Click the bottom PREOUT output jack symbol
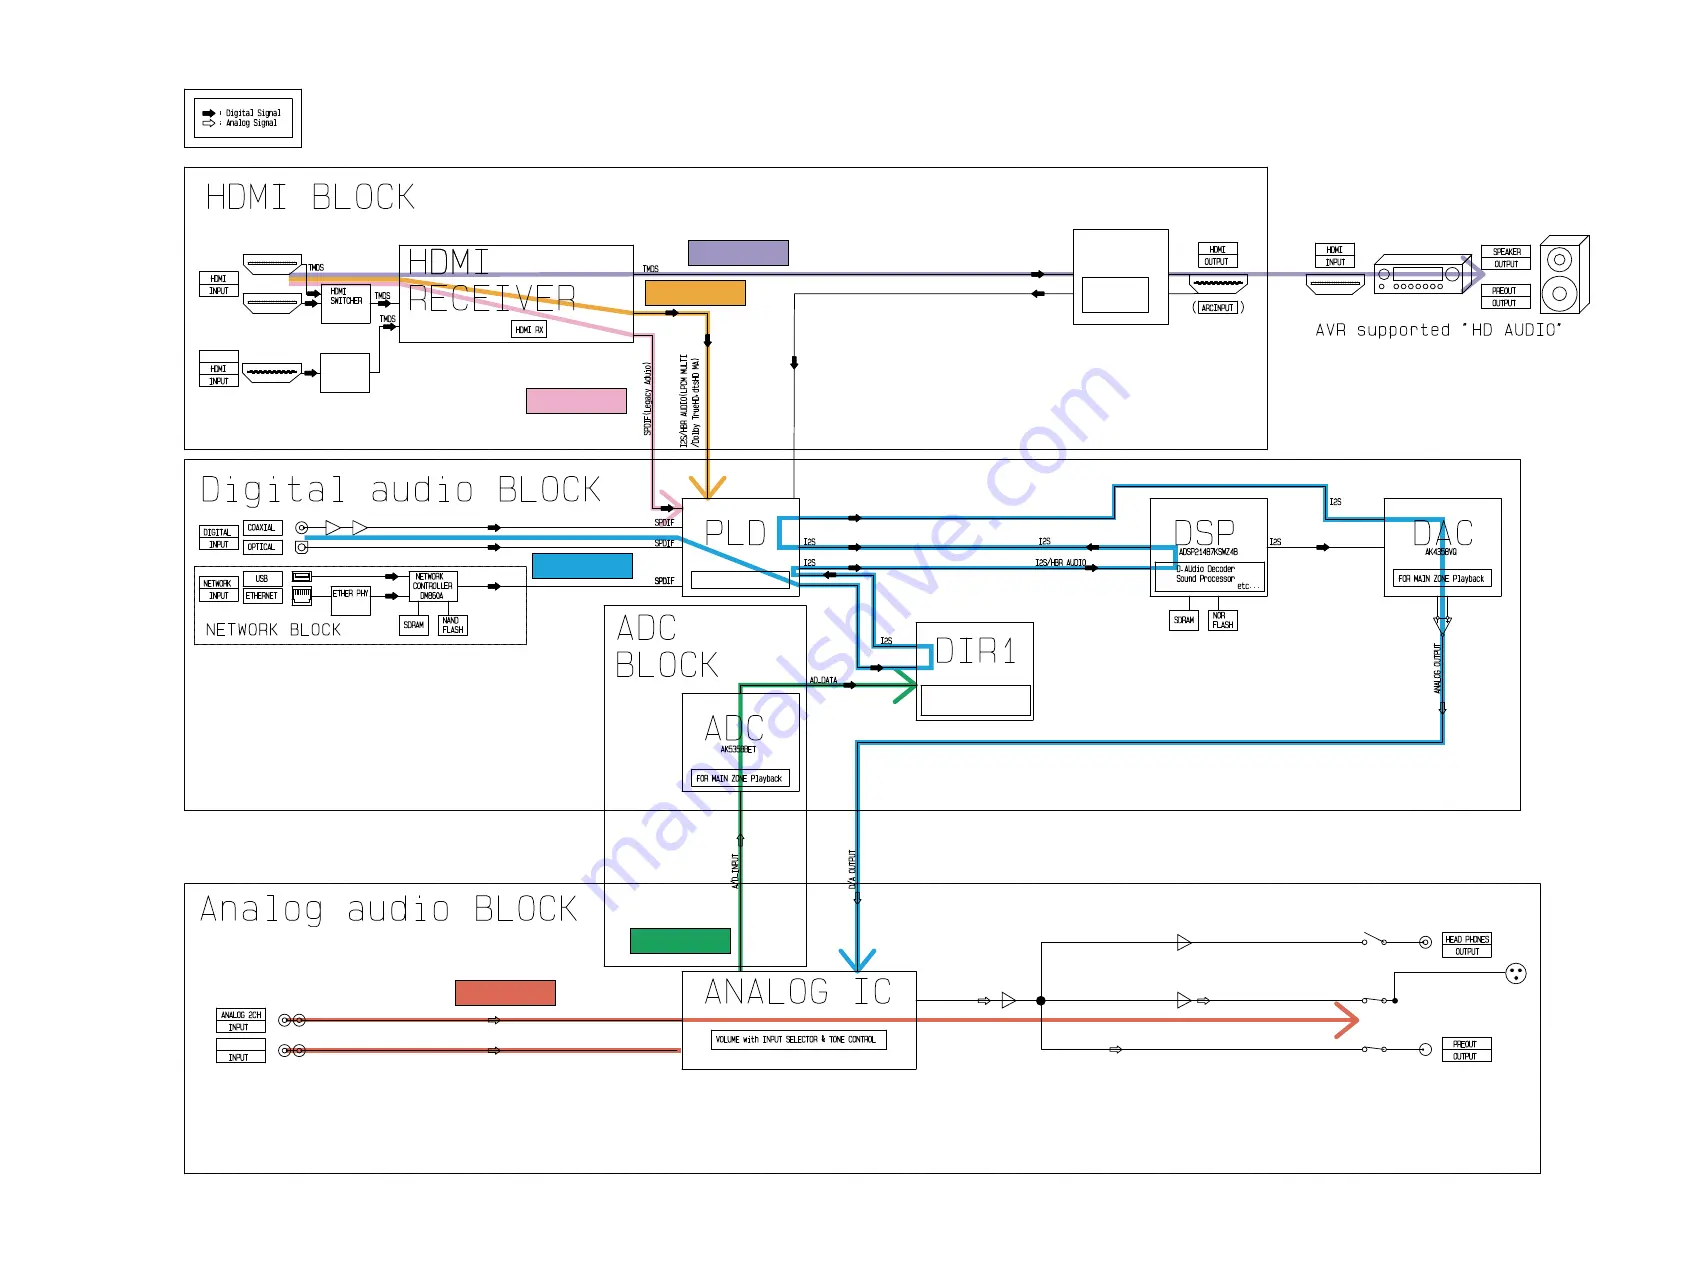 click(x=1425, y=1049)
